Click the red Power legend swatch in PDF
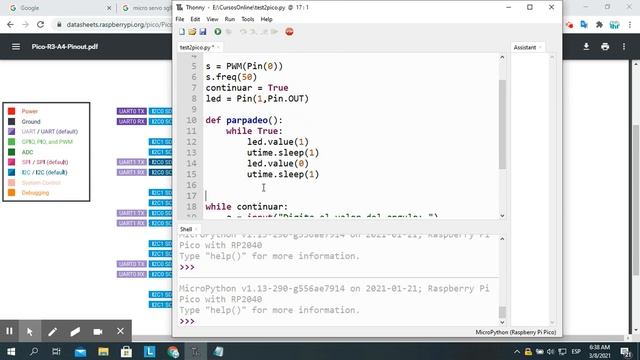Screen dimensions: 640x360 pyautogui.click(x=11, y=111)
